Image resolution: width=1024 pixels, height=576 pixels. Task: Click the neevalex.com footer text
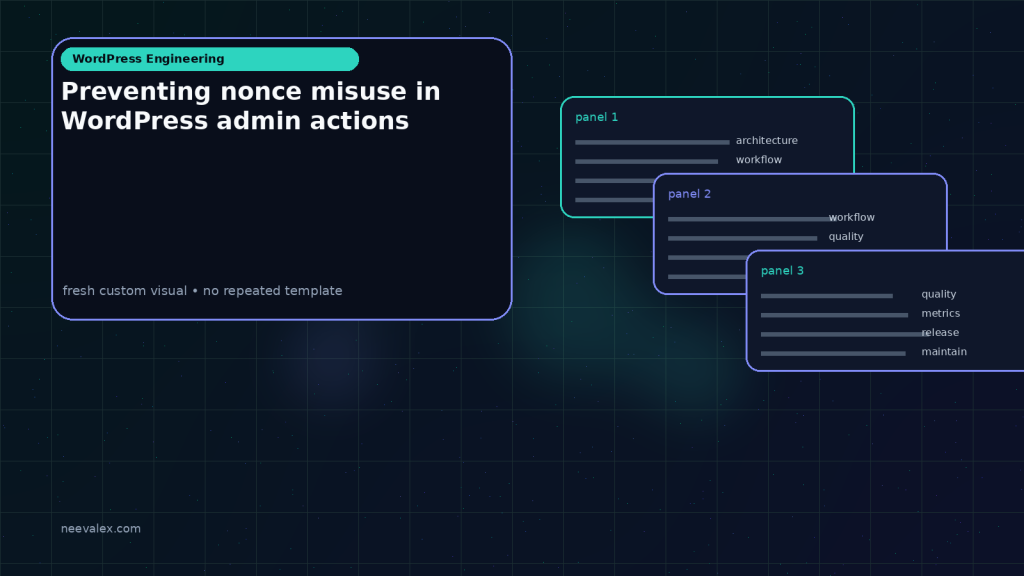point(101,528)
